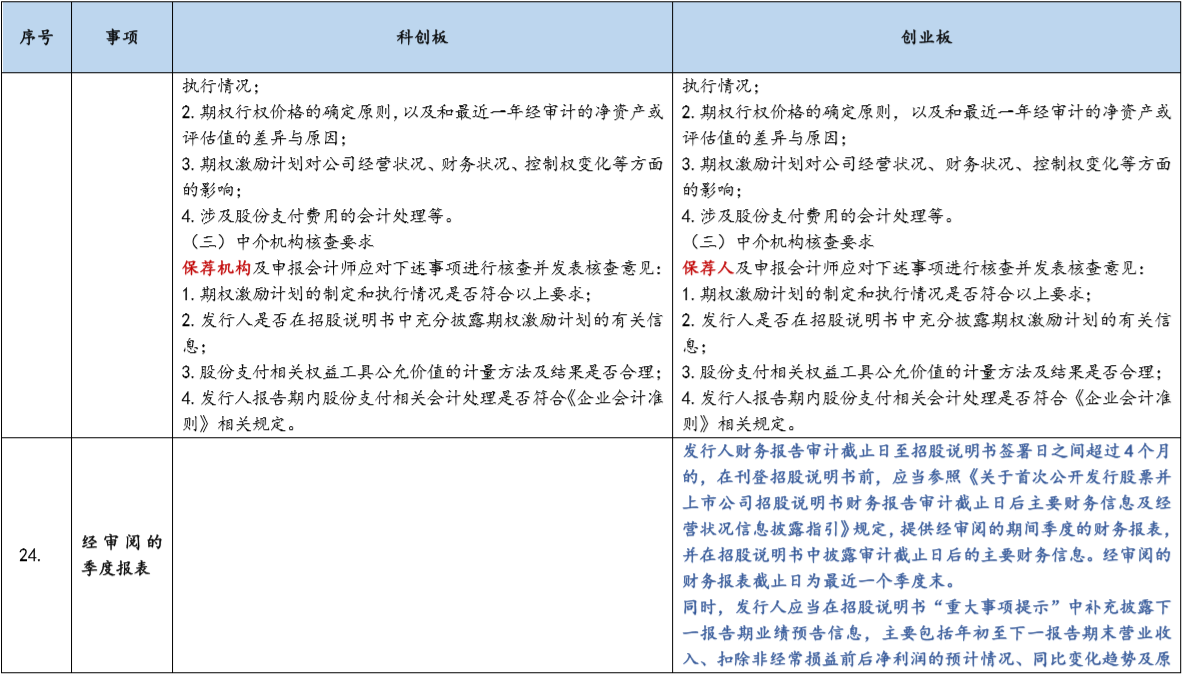Click 4. 发行人报告期内股份支付 line in 创业板
1183x675 pixels.
926,397
